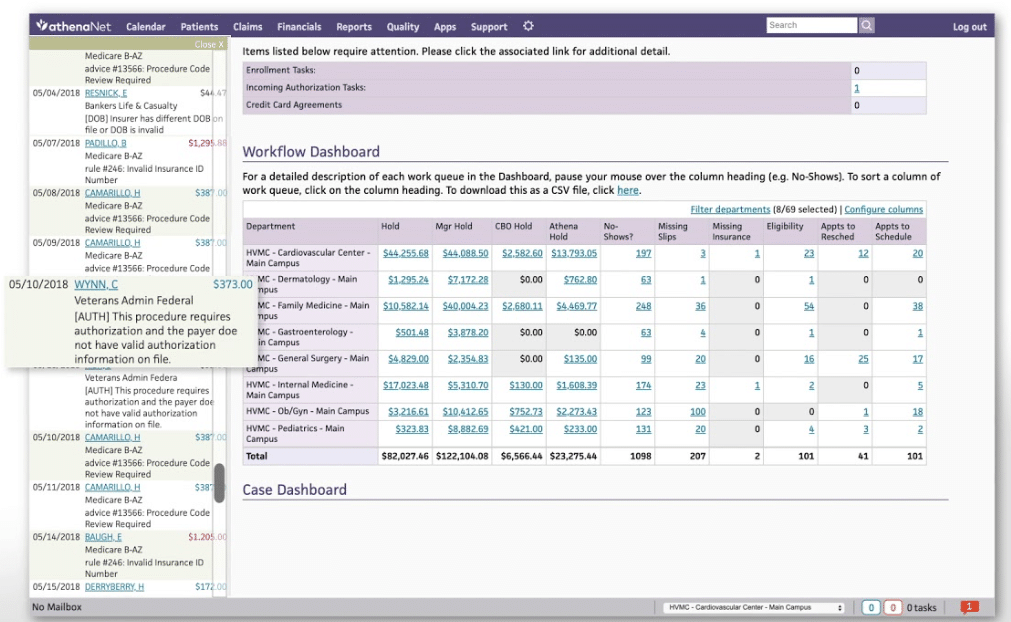This screenshot has height=622, width=1011.
Task: Open General Surgery Appts to Resched 25
Action: tap(863, 359)
